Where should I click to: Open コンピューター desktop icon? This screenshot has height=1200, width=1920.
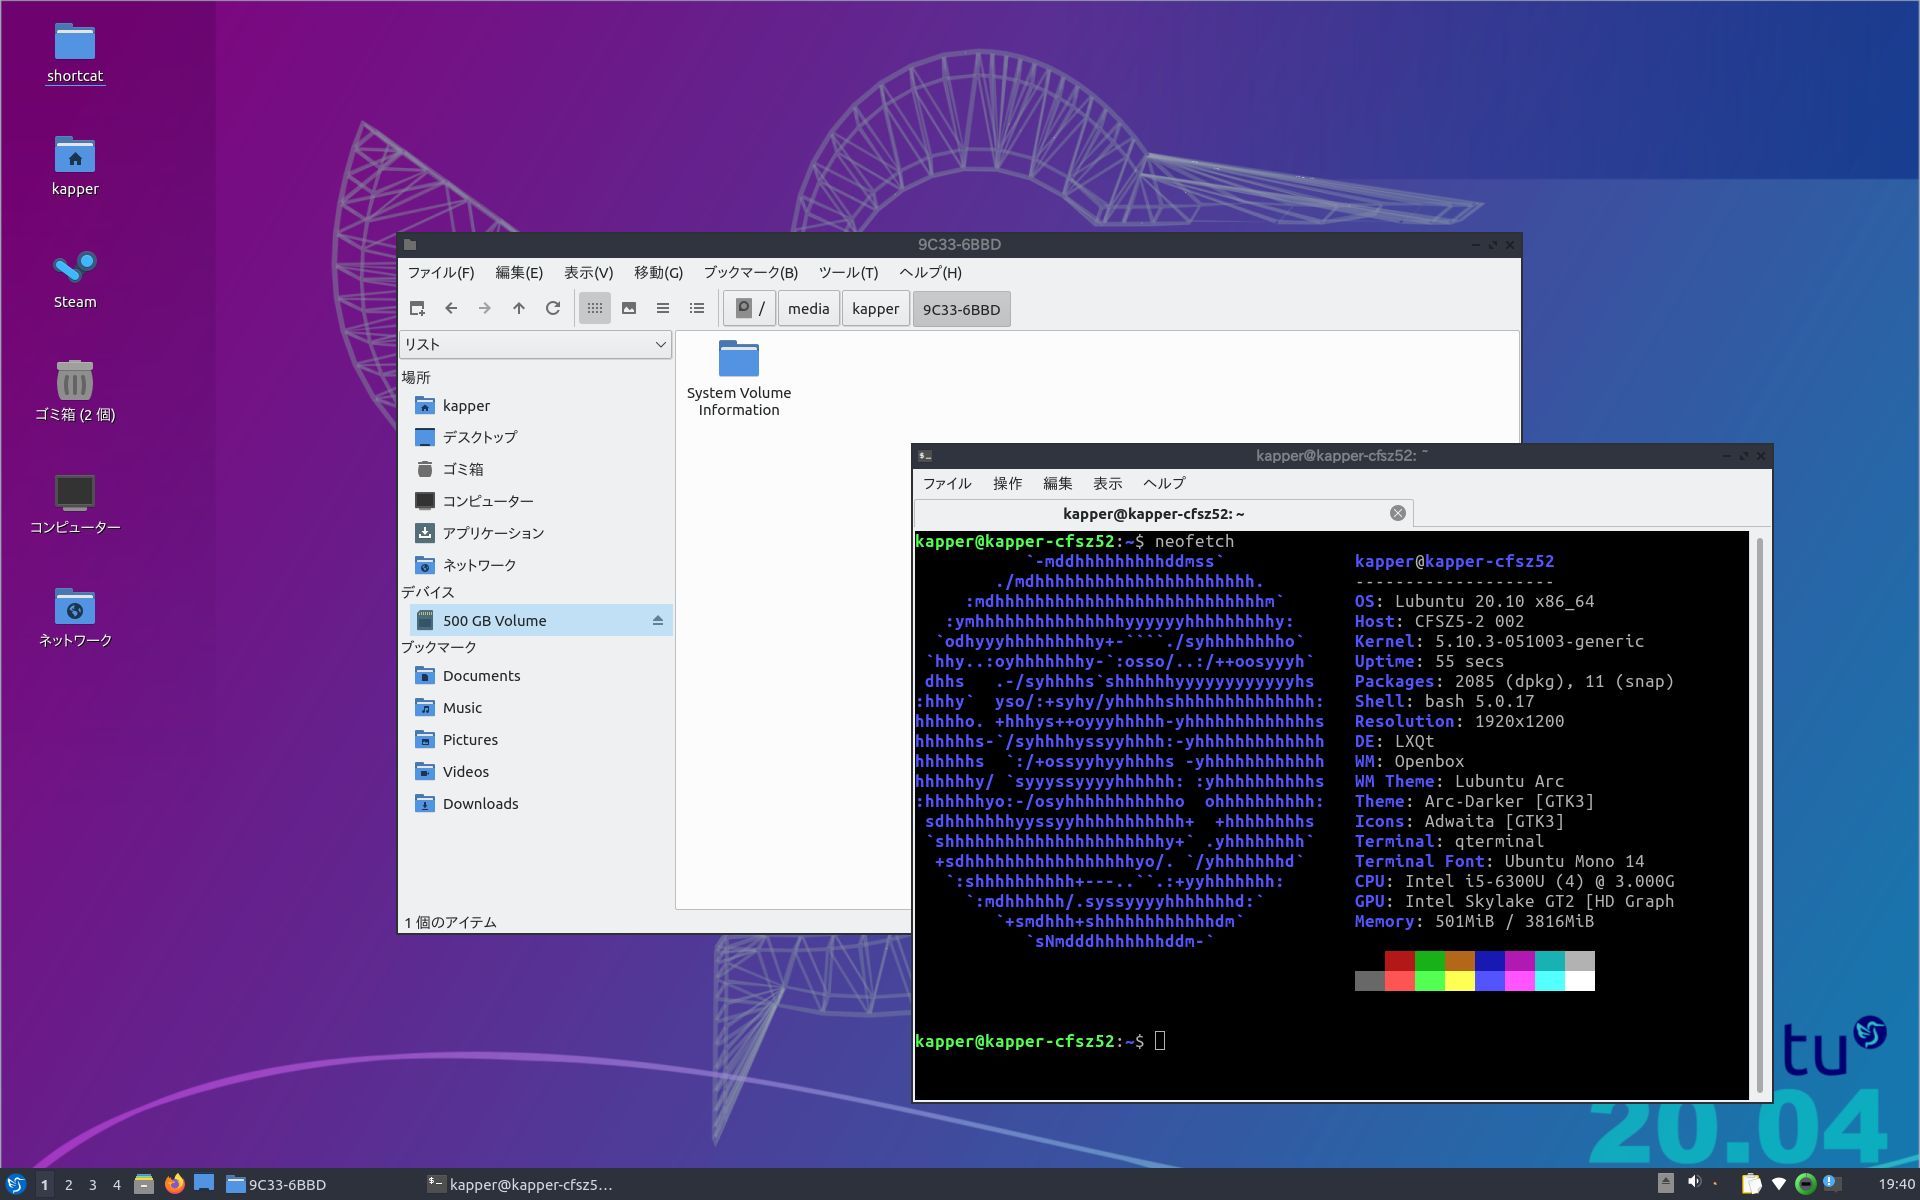(x=75, y=505)
